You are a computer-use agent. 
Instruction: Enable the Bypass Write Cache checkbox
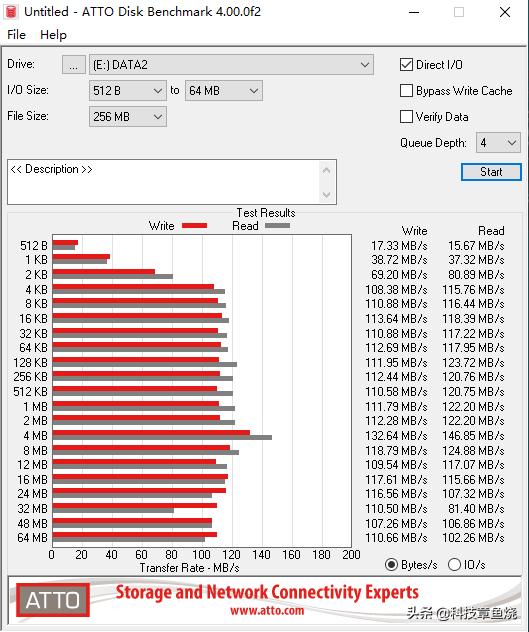406,91
